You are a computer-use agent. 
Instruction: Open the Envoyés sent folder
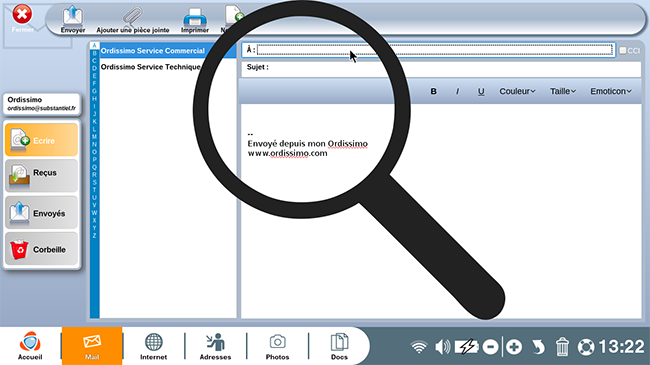coord(41,212)
